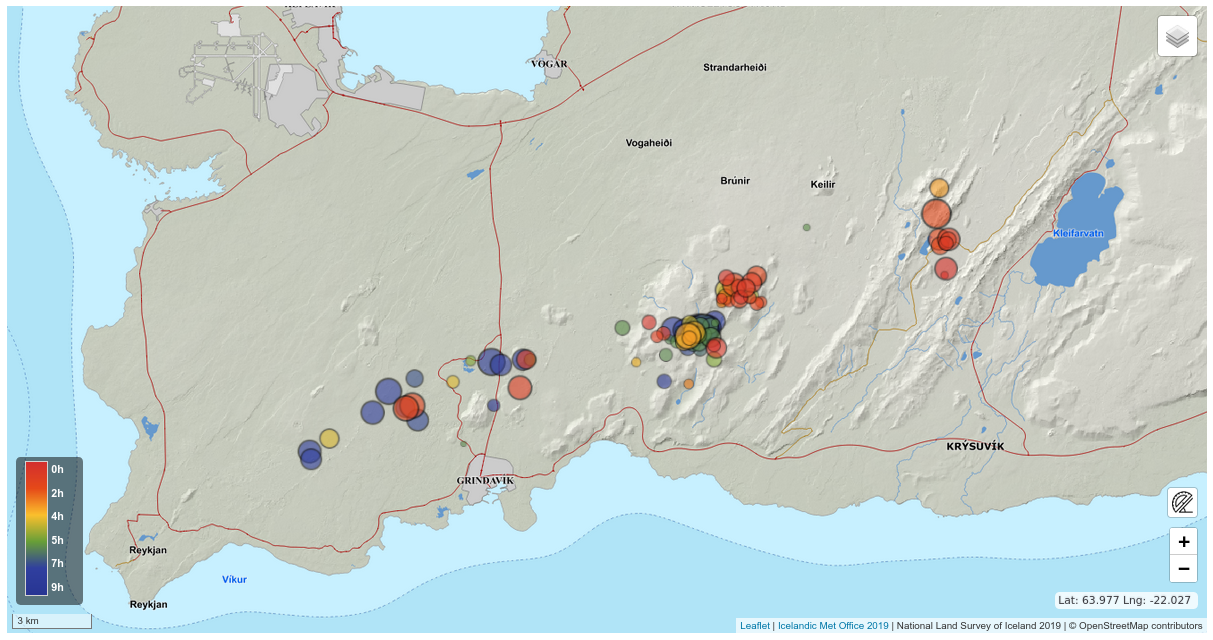Viewport: 1213px width, 640px height.
Task: Select the large red quake marker north of Grindavík
Action: click(519, 387)
